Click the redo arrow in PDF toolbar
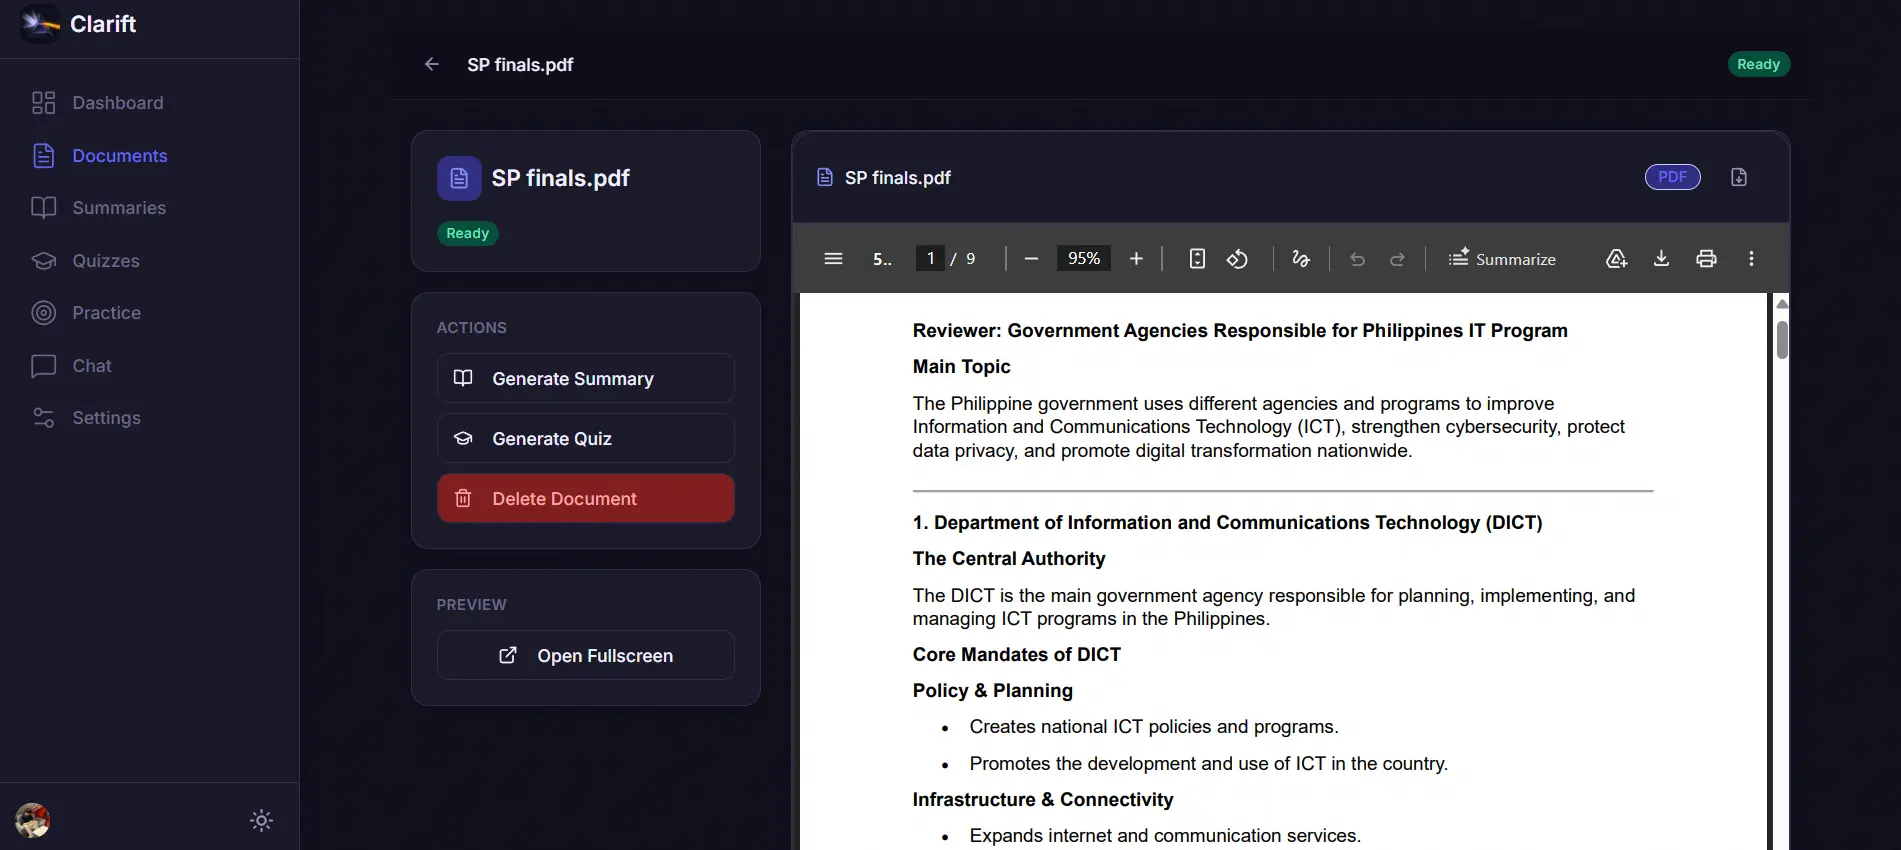 coord(1397,259)
